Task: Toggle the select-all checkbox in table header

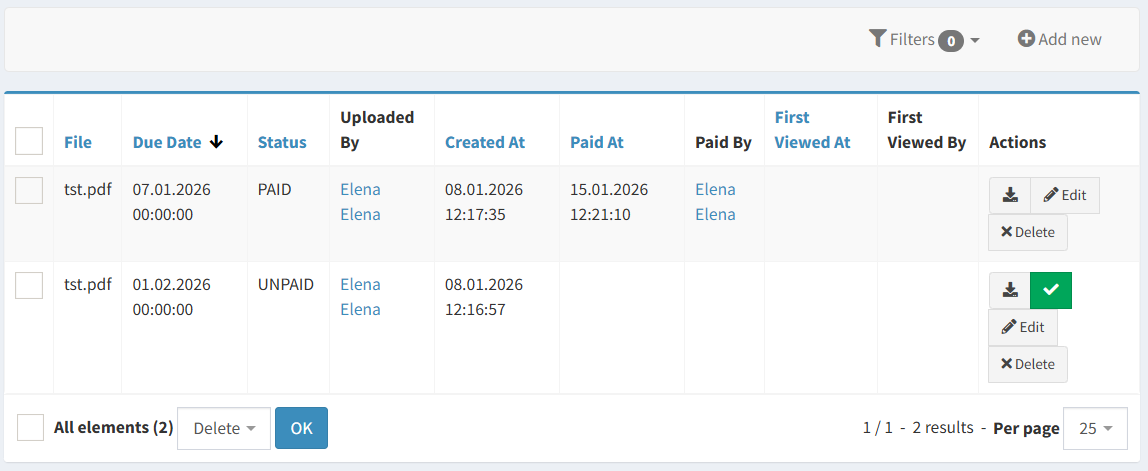Action: pos(29,141)
